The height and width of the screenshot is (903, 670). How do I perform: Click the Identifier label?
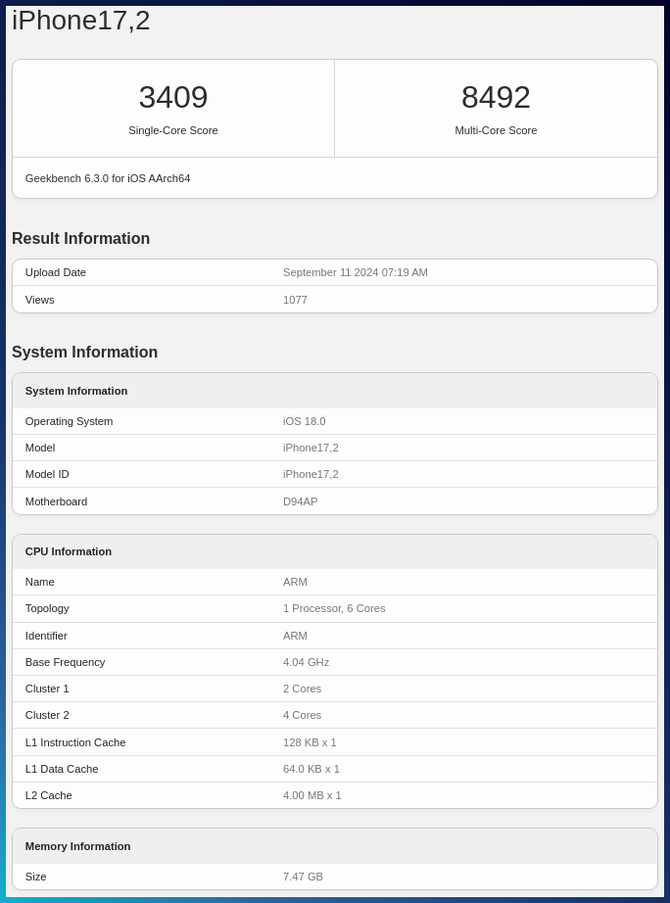[46, 636]
